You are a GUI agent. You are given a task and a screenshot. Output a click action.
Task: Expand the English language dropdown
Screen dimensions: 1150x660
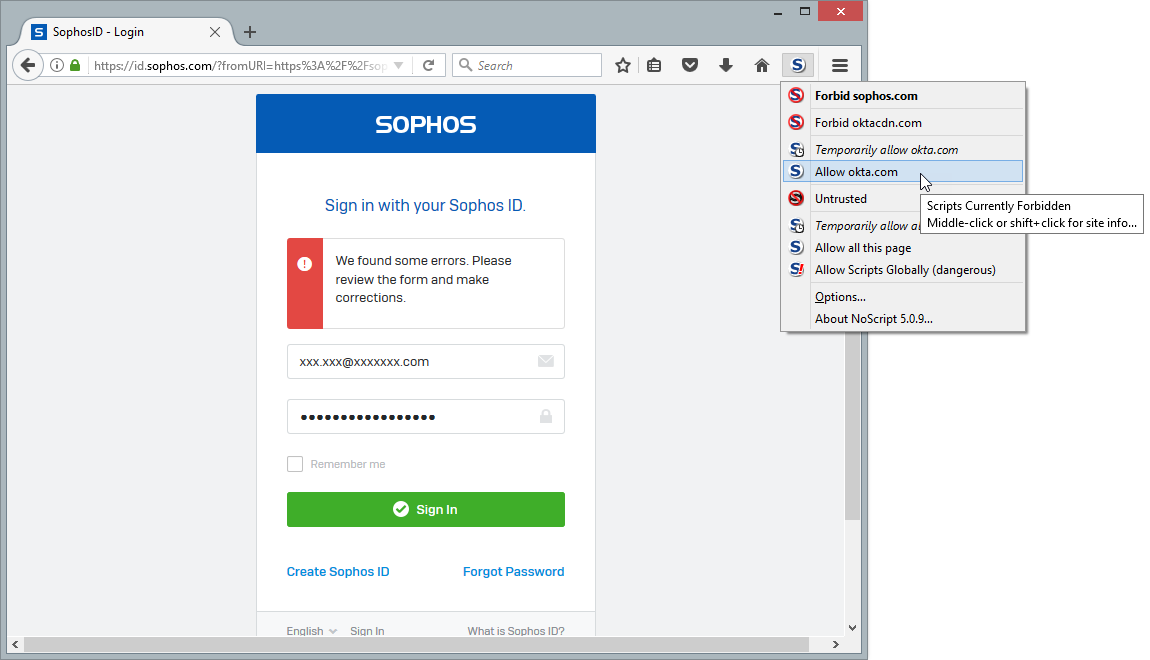coord(312,631)
